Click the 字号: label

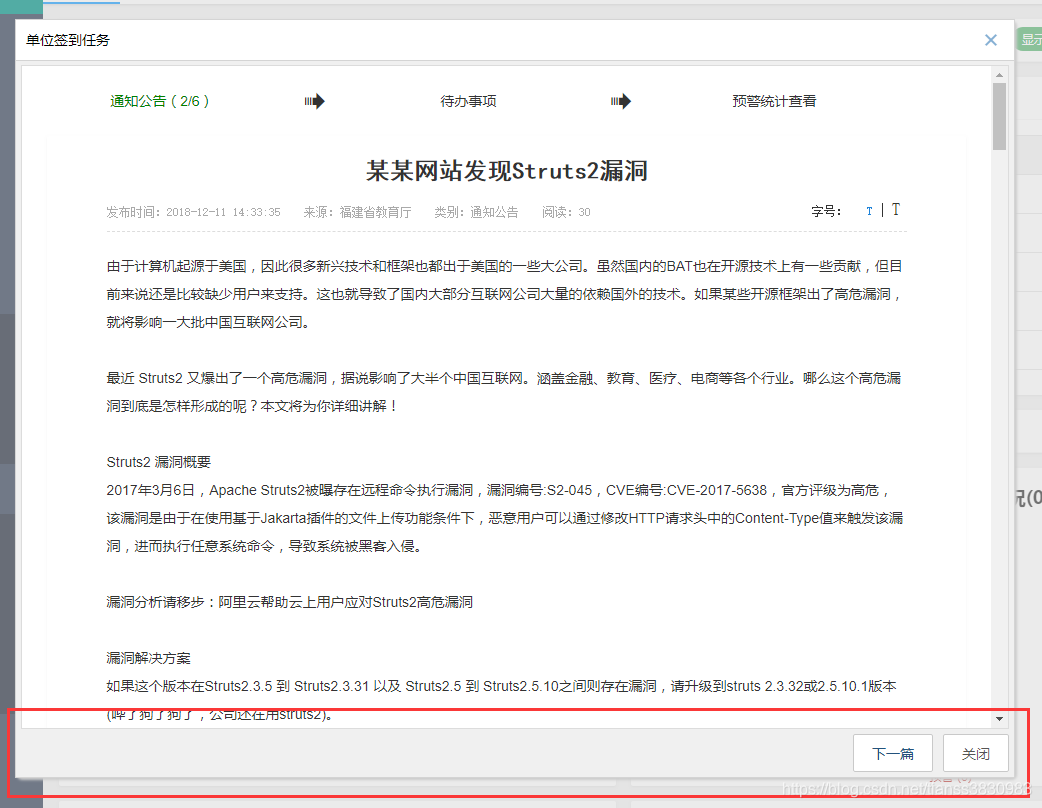826,211
